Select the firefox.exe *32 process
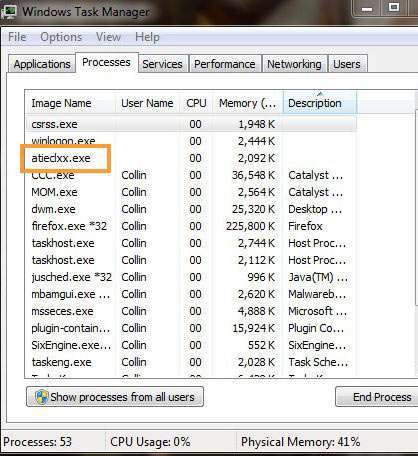This screenshot has width=418, height=456. (x=191, y=226)
